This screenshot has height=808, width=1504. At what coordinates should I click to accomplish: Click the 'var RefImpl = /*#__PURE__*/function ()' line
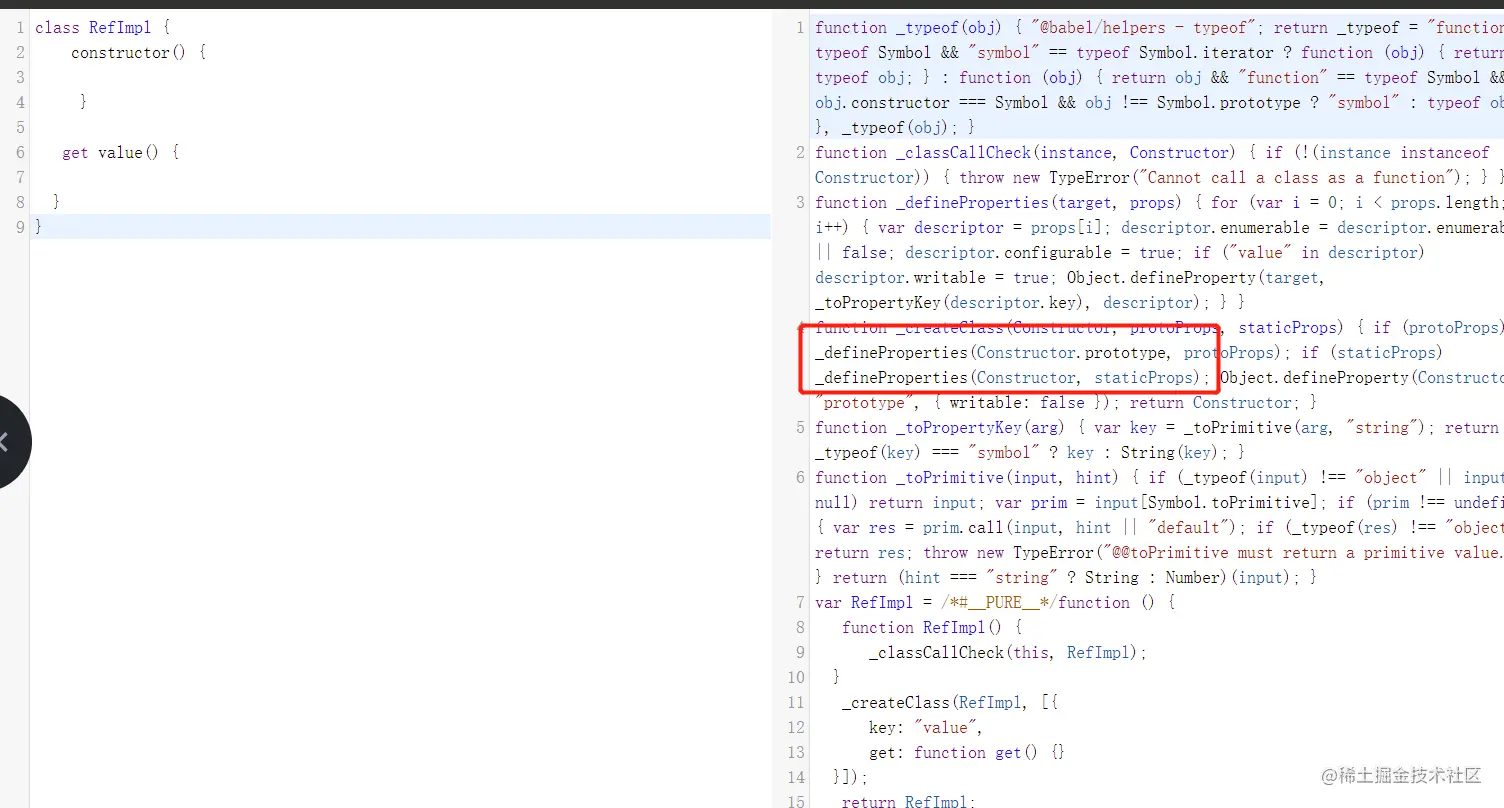tap(995, 603)
